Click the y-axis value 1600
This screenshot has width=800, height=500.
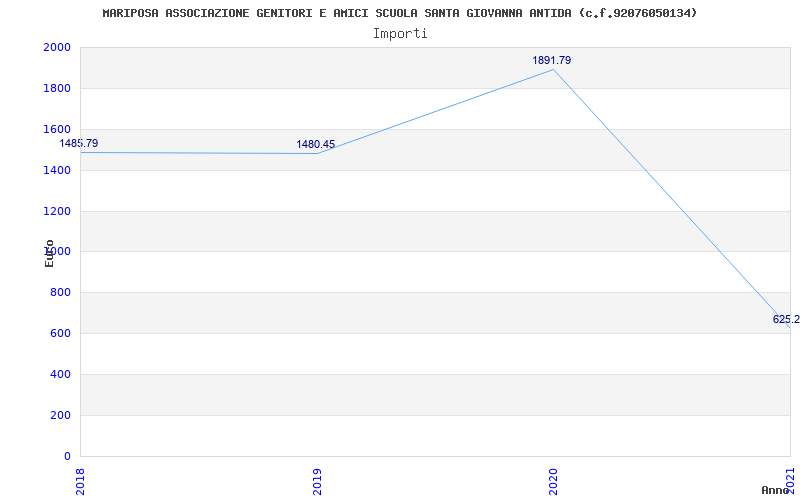pos(57,129)
